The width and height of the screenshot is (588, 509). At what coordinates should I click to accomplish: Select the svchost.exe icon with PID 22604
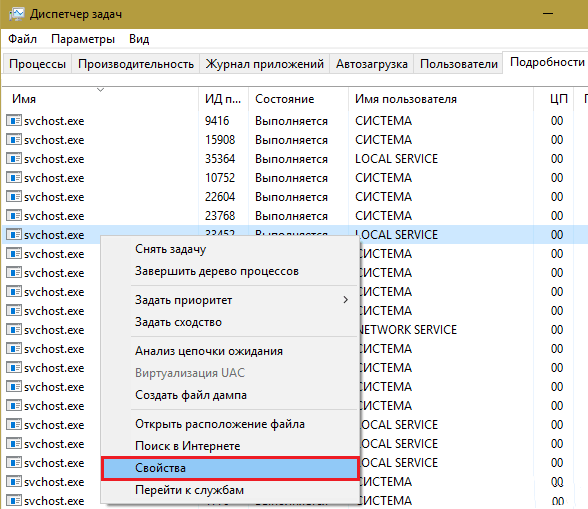coord(14,197)
